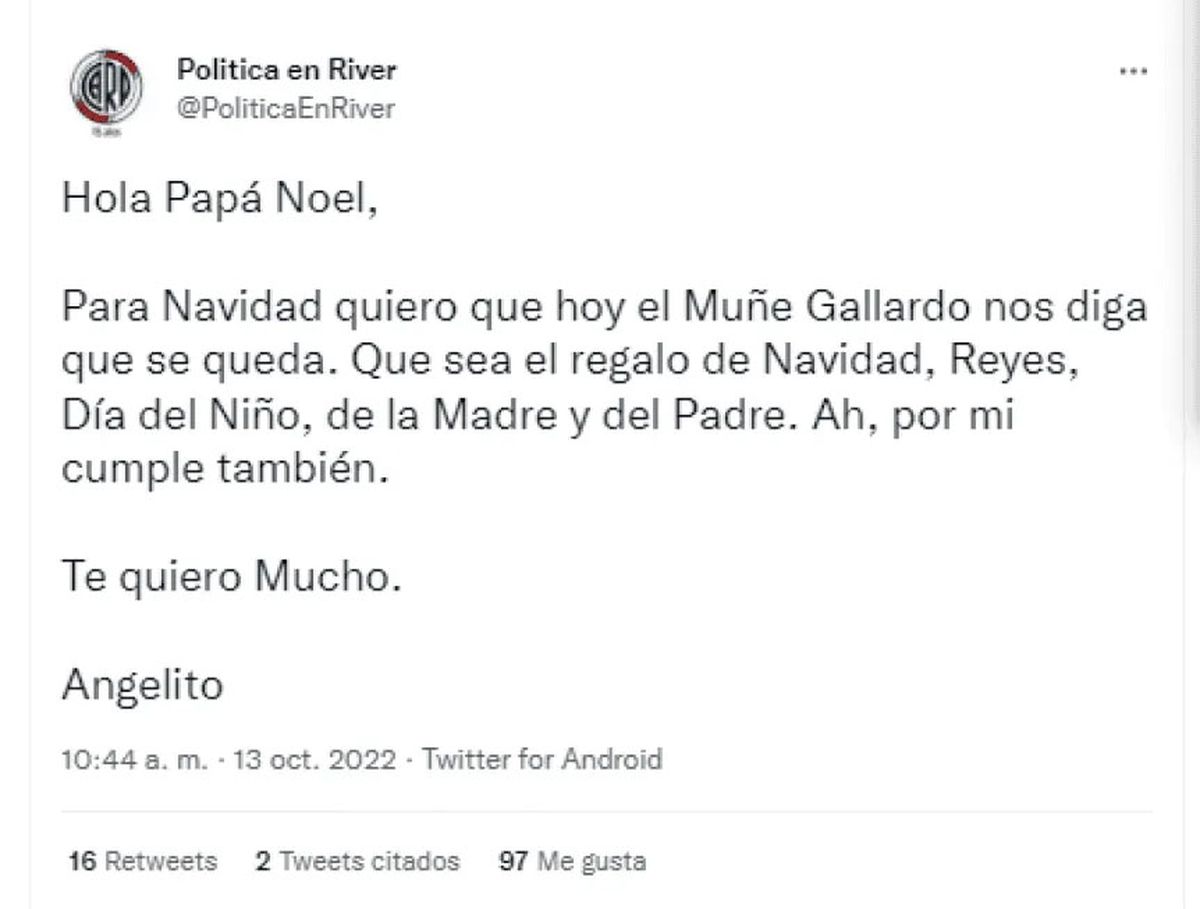Click the @PoliticaEnRiver handle
The height and width of the screenshot is (909, 1200).
(285, 108)
